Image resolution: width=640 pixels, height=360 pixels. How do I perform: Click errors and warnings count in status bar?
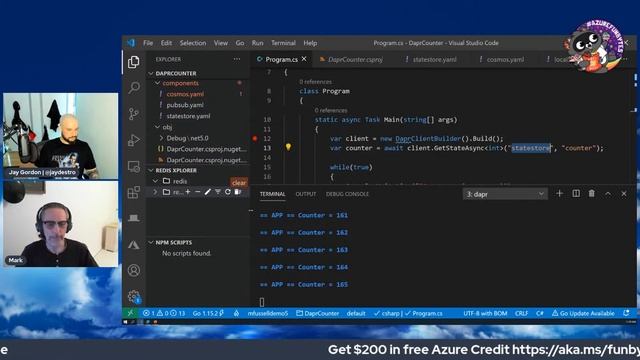click(164, 313)
